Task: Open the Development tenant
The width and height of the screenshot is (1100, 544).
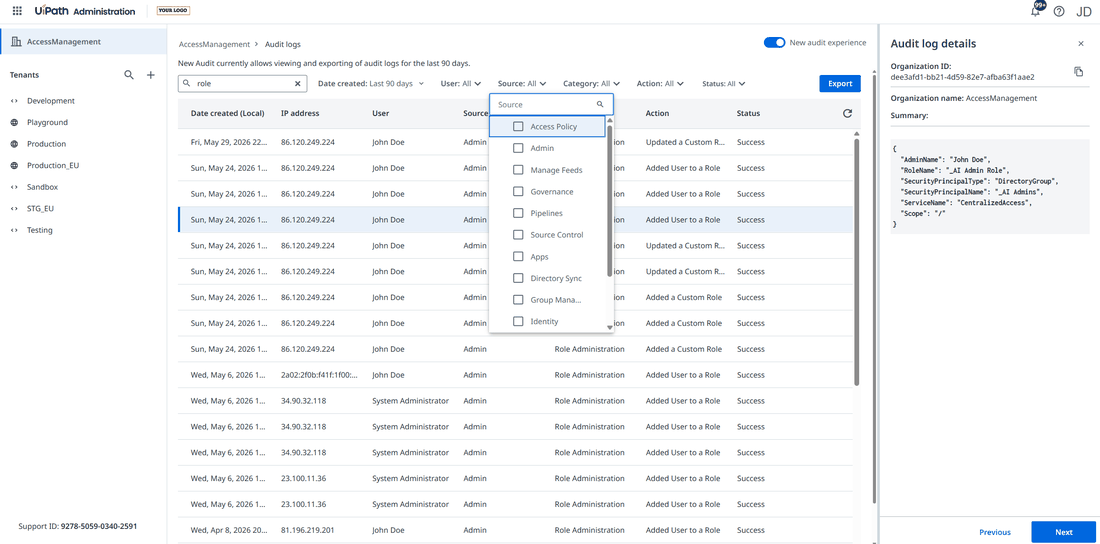Action: click(x=51, y=101)
